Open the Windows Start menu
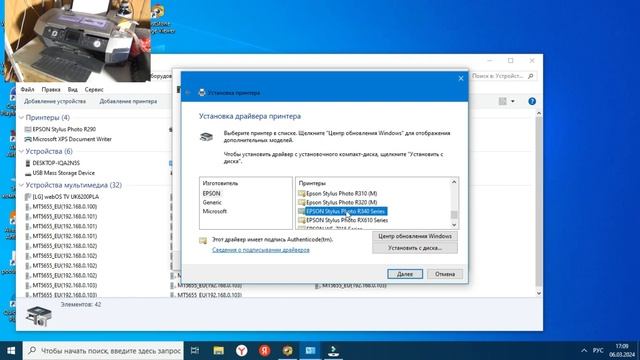Image resolution: width=640 pixels, height=360 pixels. (11, 351)
